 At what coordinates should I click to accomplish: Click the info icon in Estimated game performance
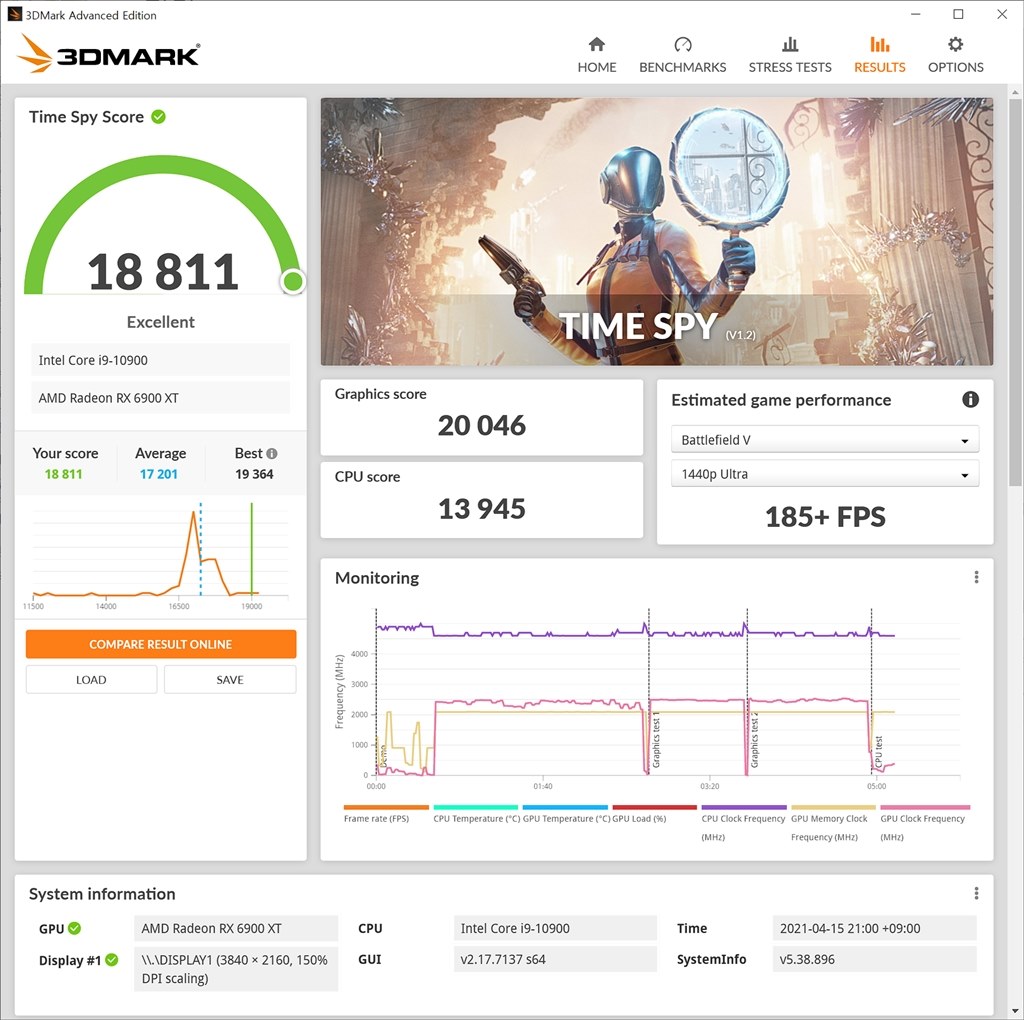[970, 400]
